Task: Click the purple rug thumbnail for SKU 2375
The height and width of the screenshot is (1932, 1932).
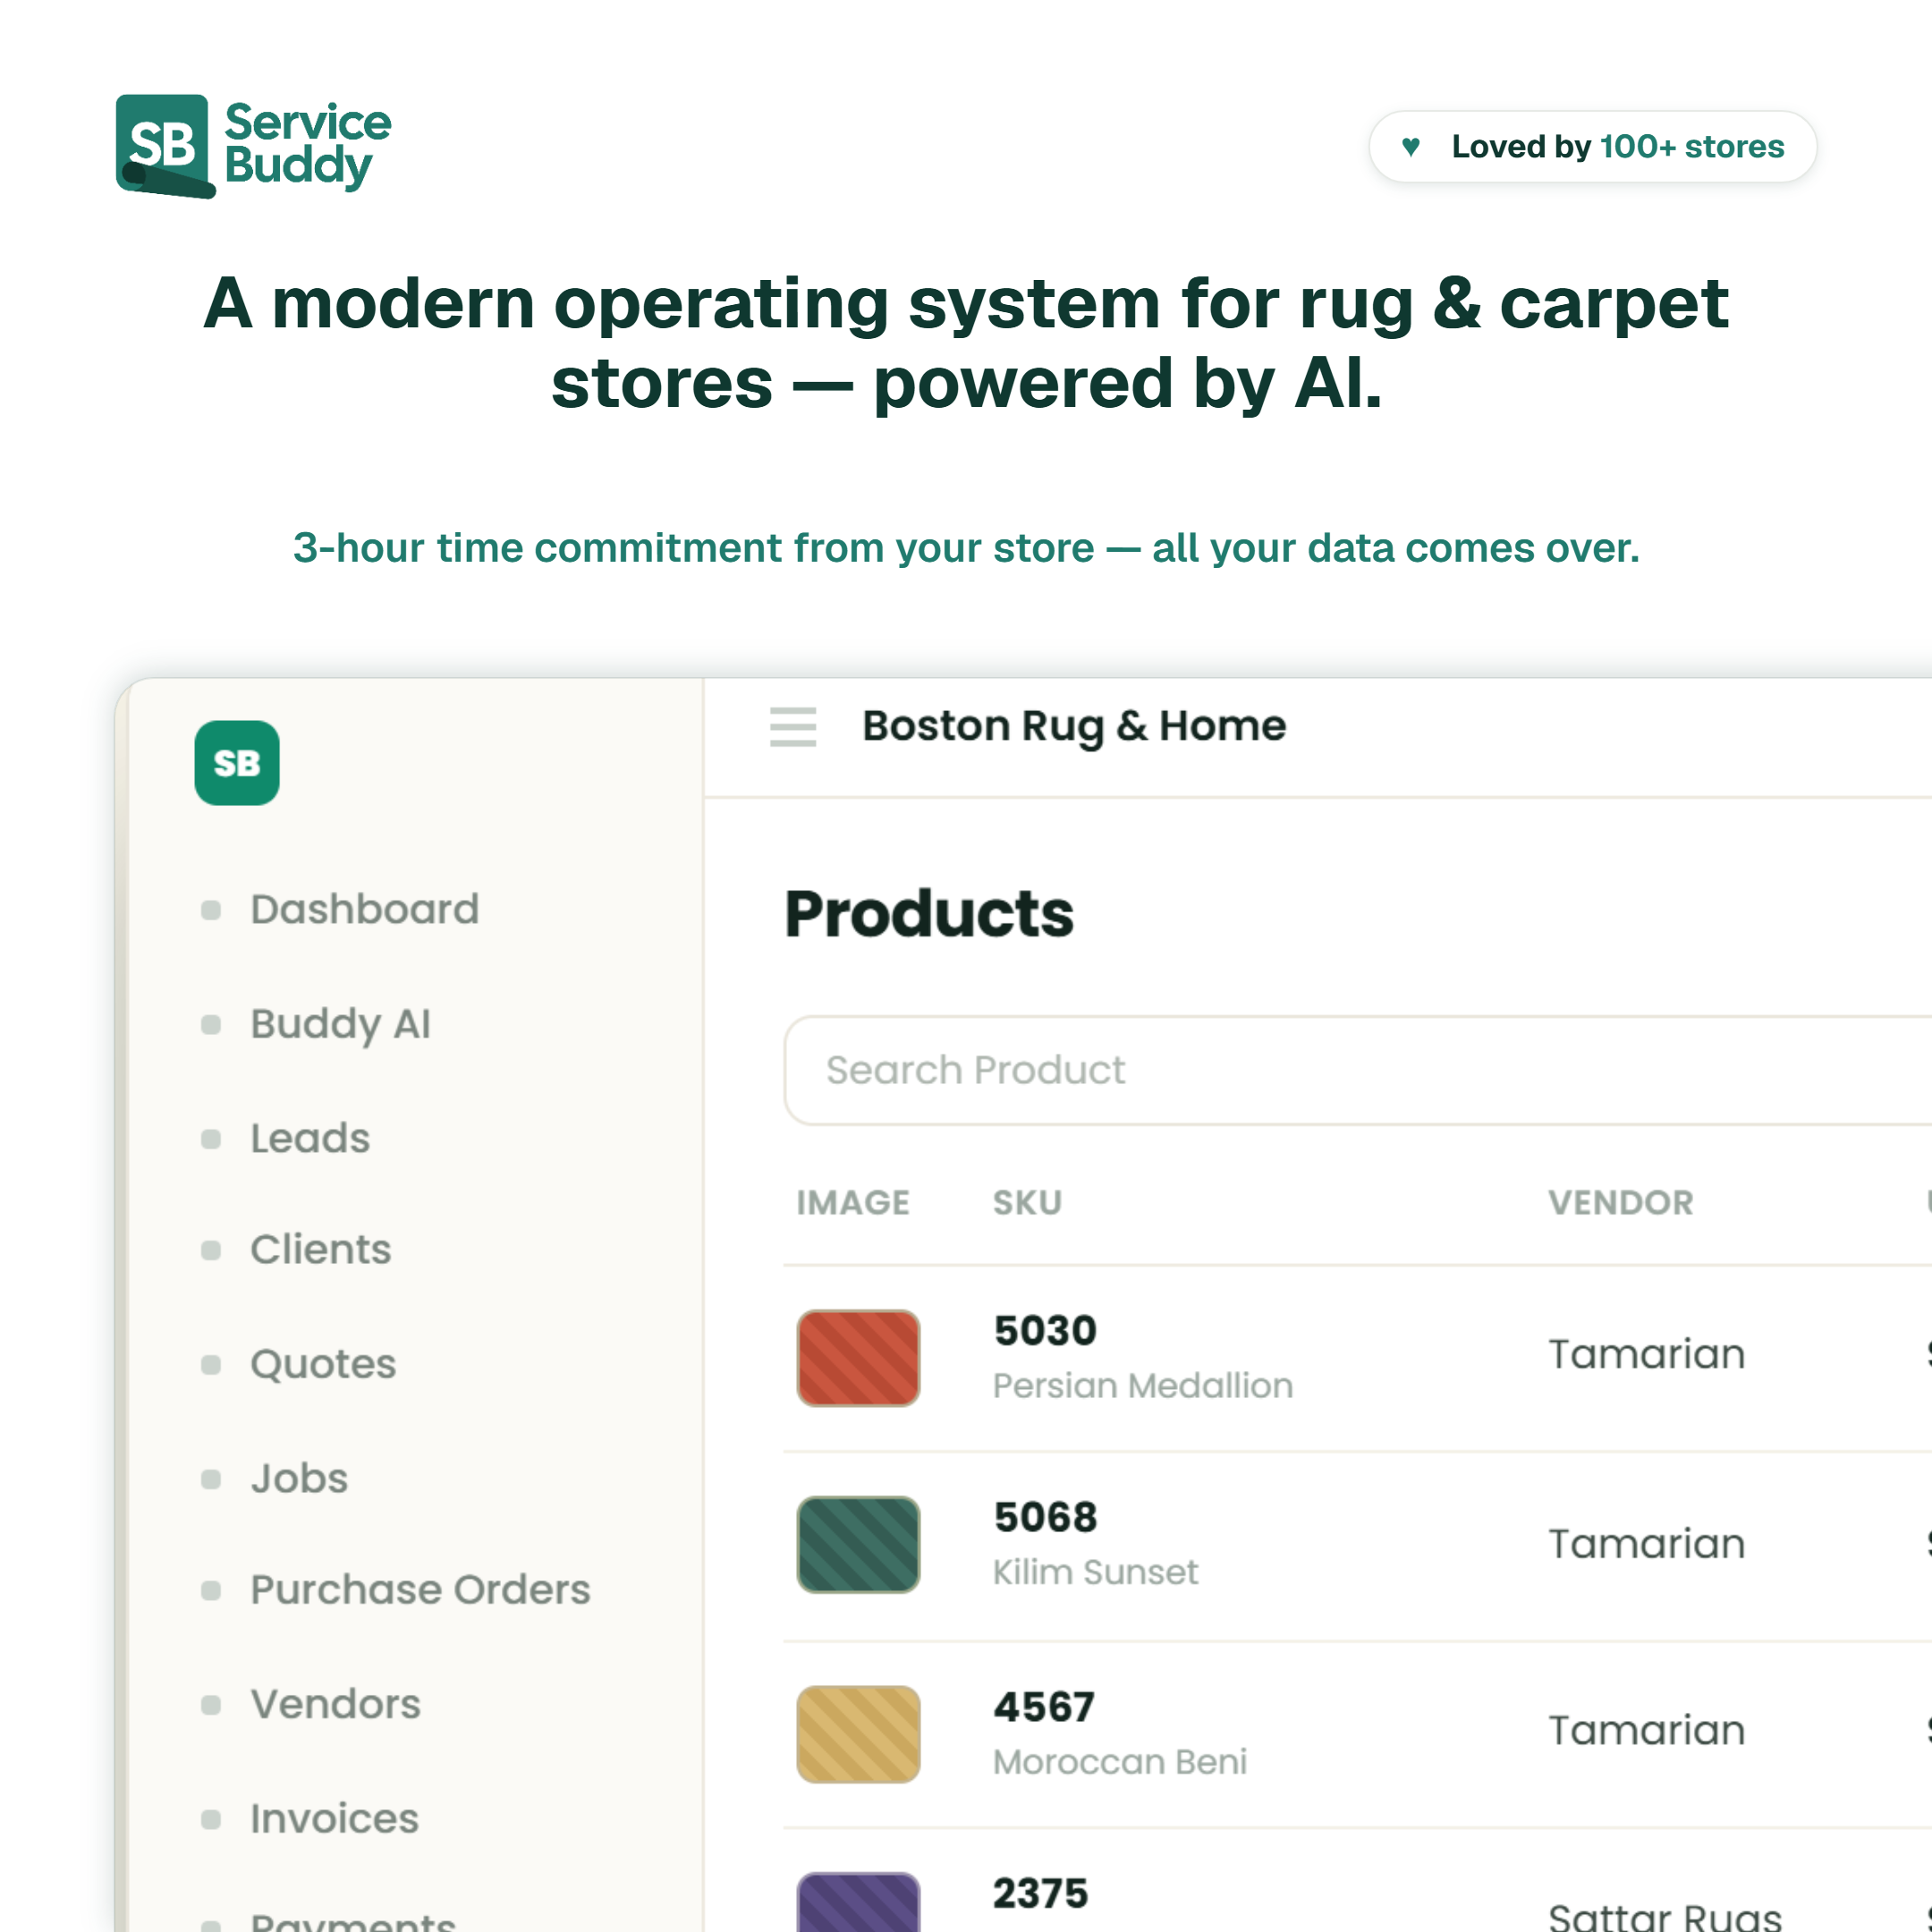Action: click(x=858, y=1902)
